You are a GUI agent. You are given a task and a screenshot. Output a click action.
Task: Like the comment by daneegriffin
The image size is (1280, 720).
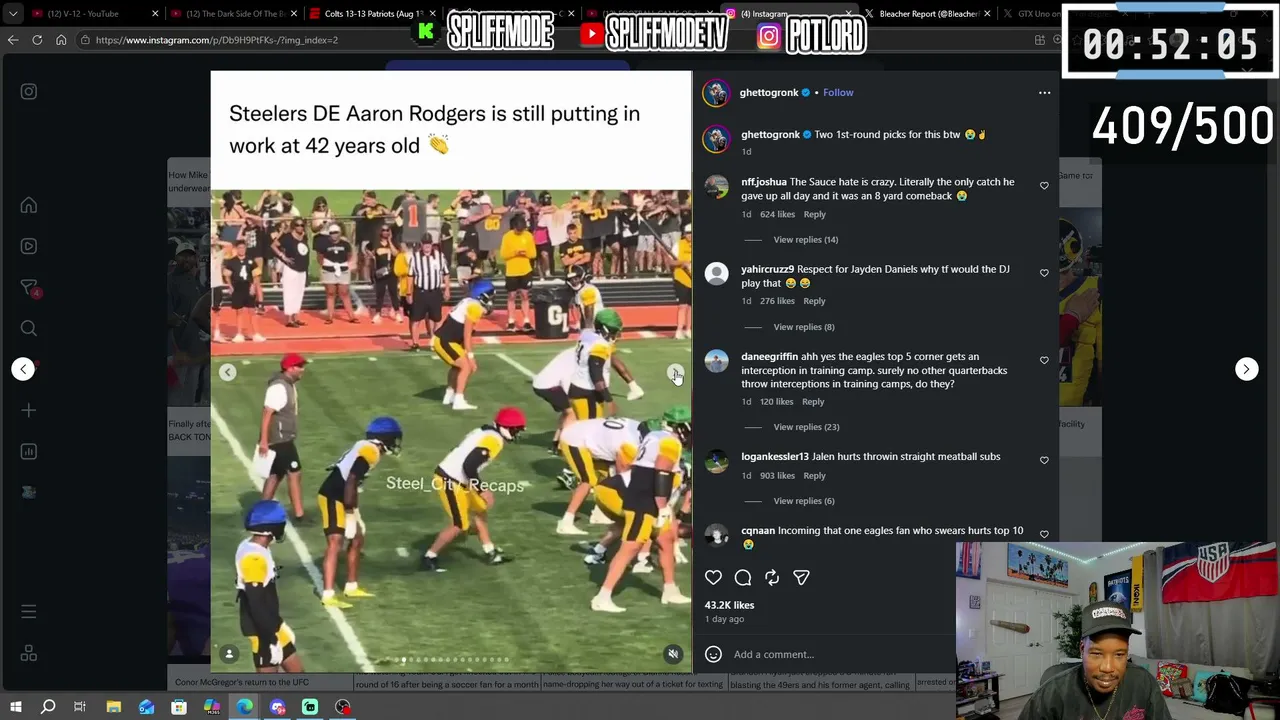click(1044, 360)
